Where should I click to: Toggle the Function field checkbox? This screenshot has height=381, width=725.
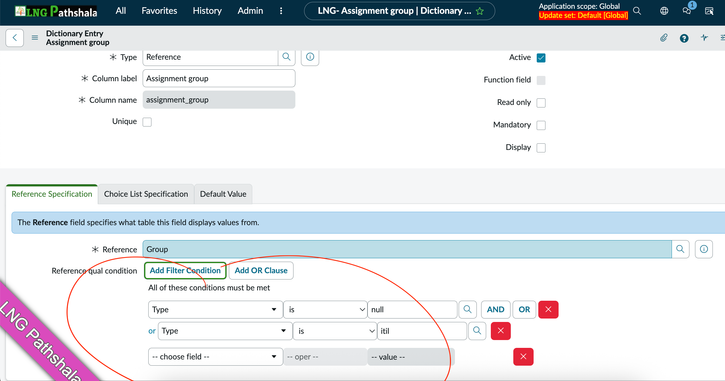[541, 80]
